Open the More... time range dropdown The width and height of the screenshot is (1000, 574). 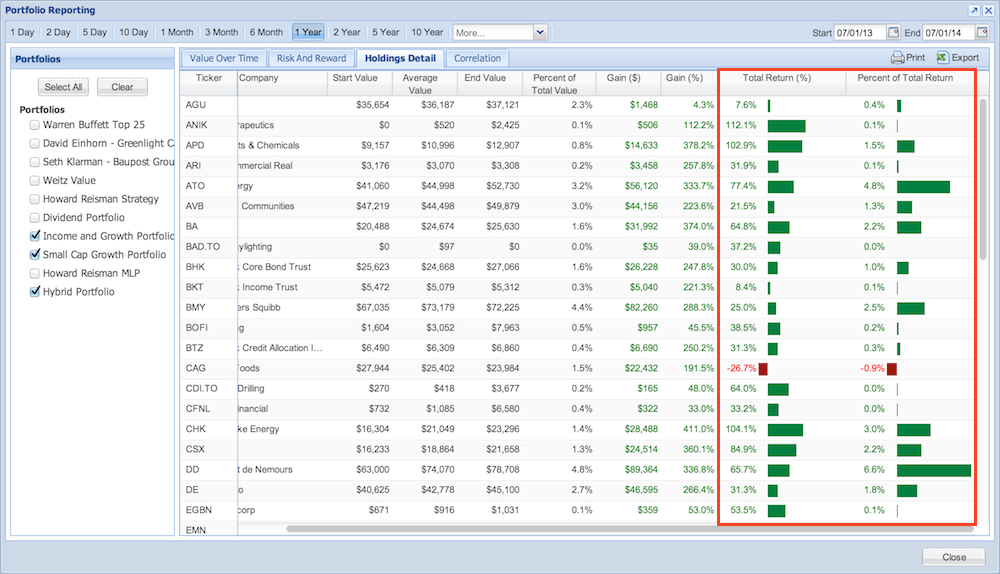540,32
